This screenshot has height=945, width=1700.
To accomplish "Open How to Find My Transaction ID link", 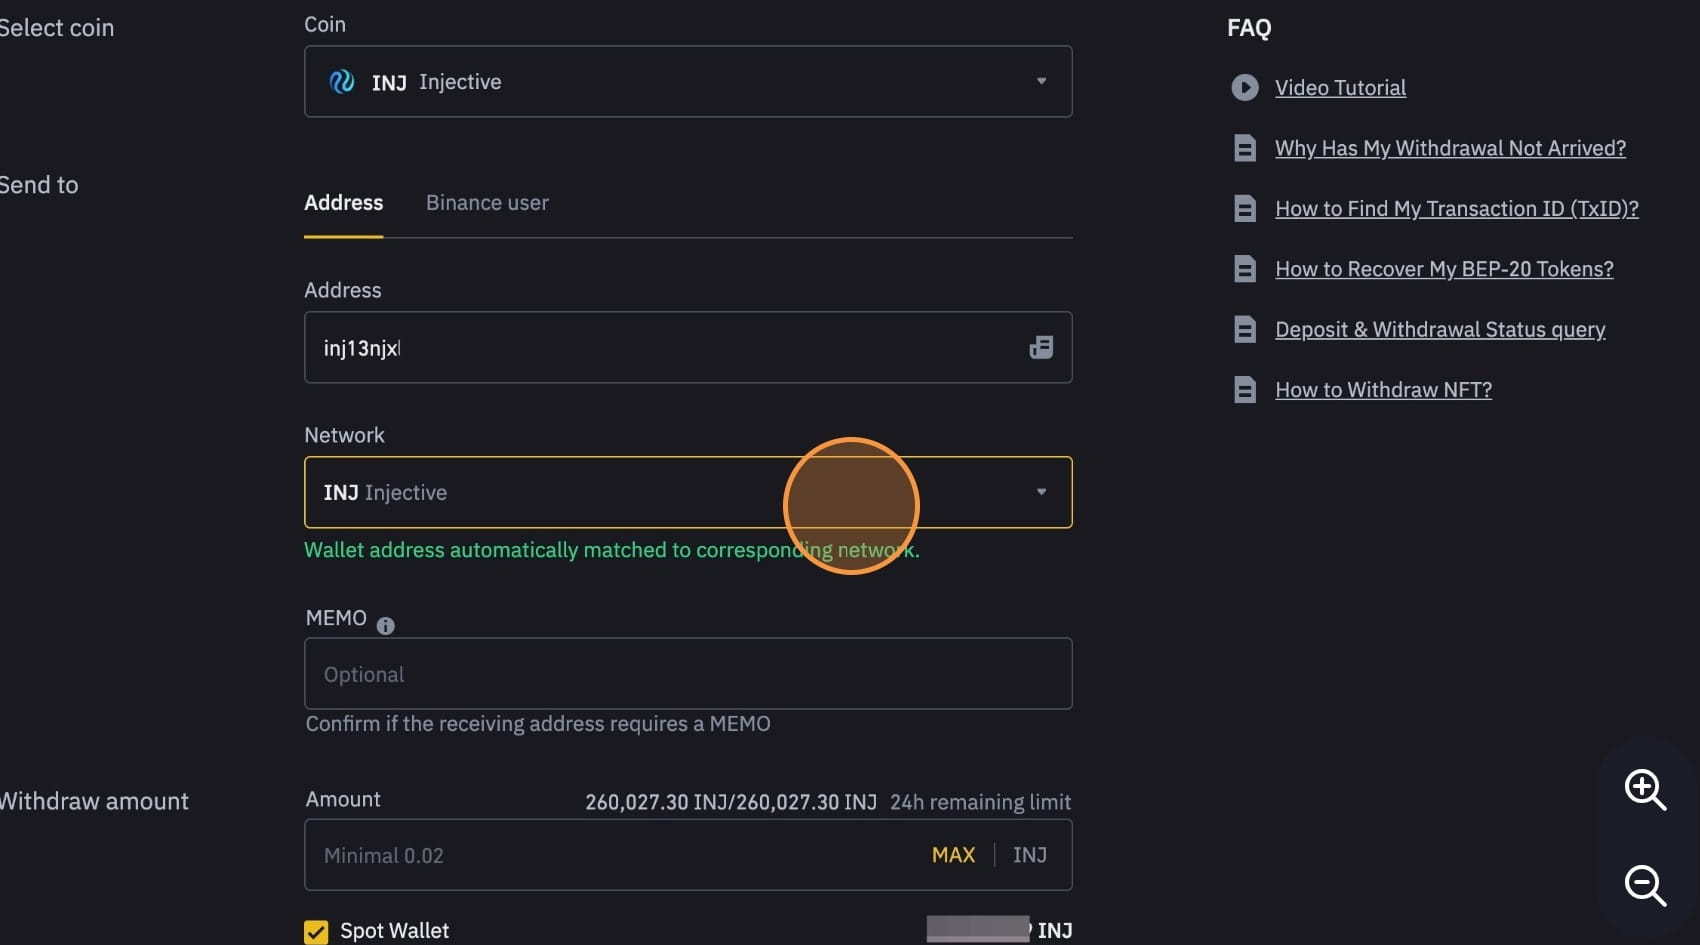I will [x=1456, y=209].
